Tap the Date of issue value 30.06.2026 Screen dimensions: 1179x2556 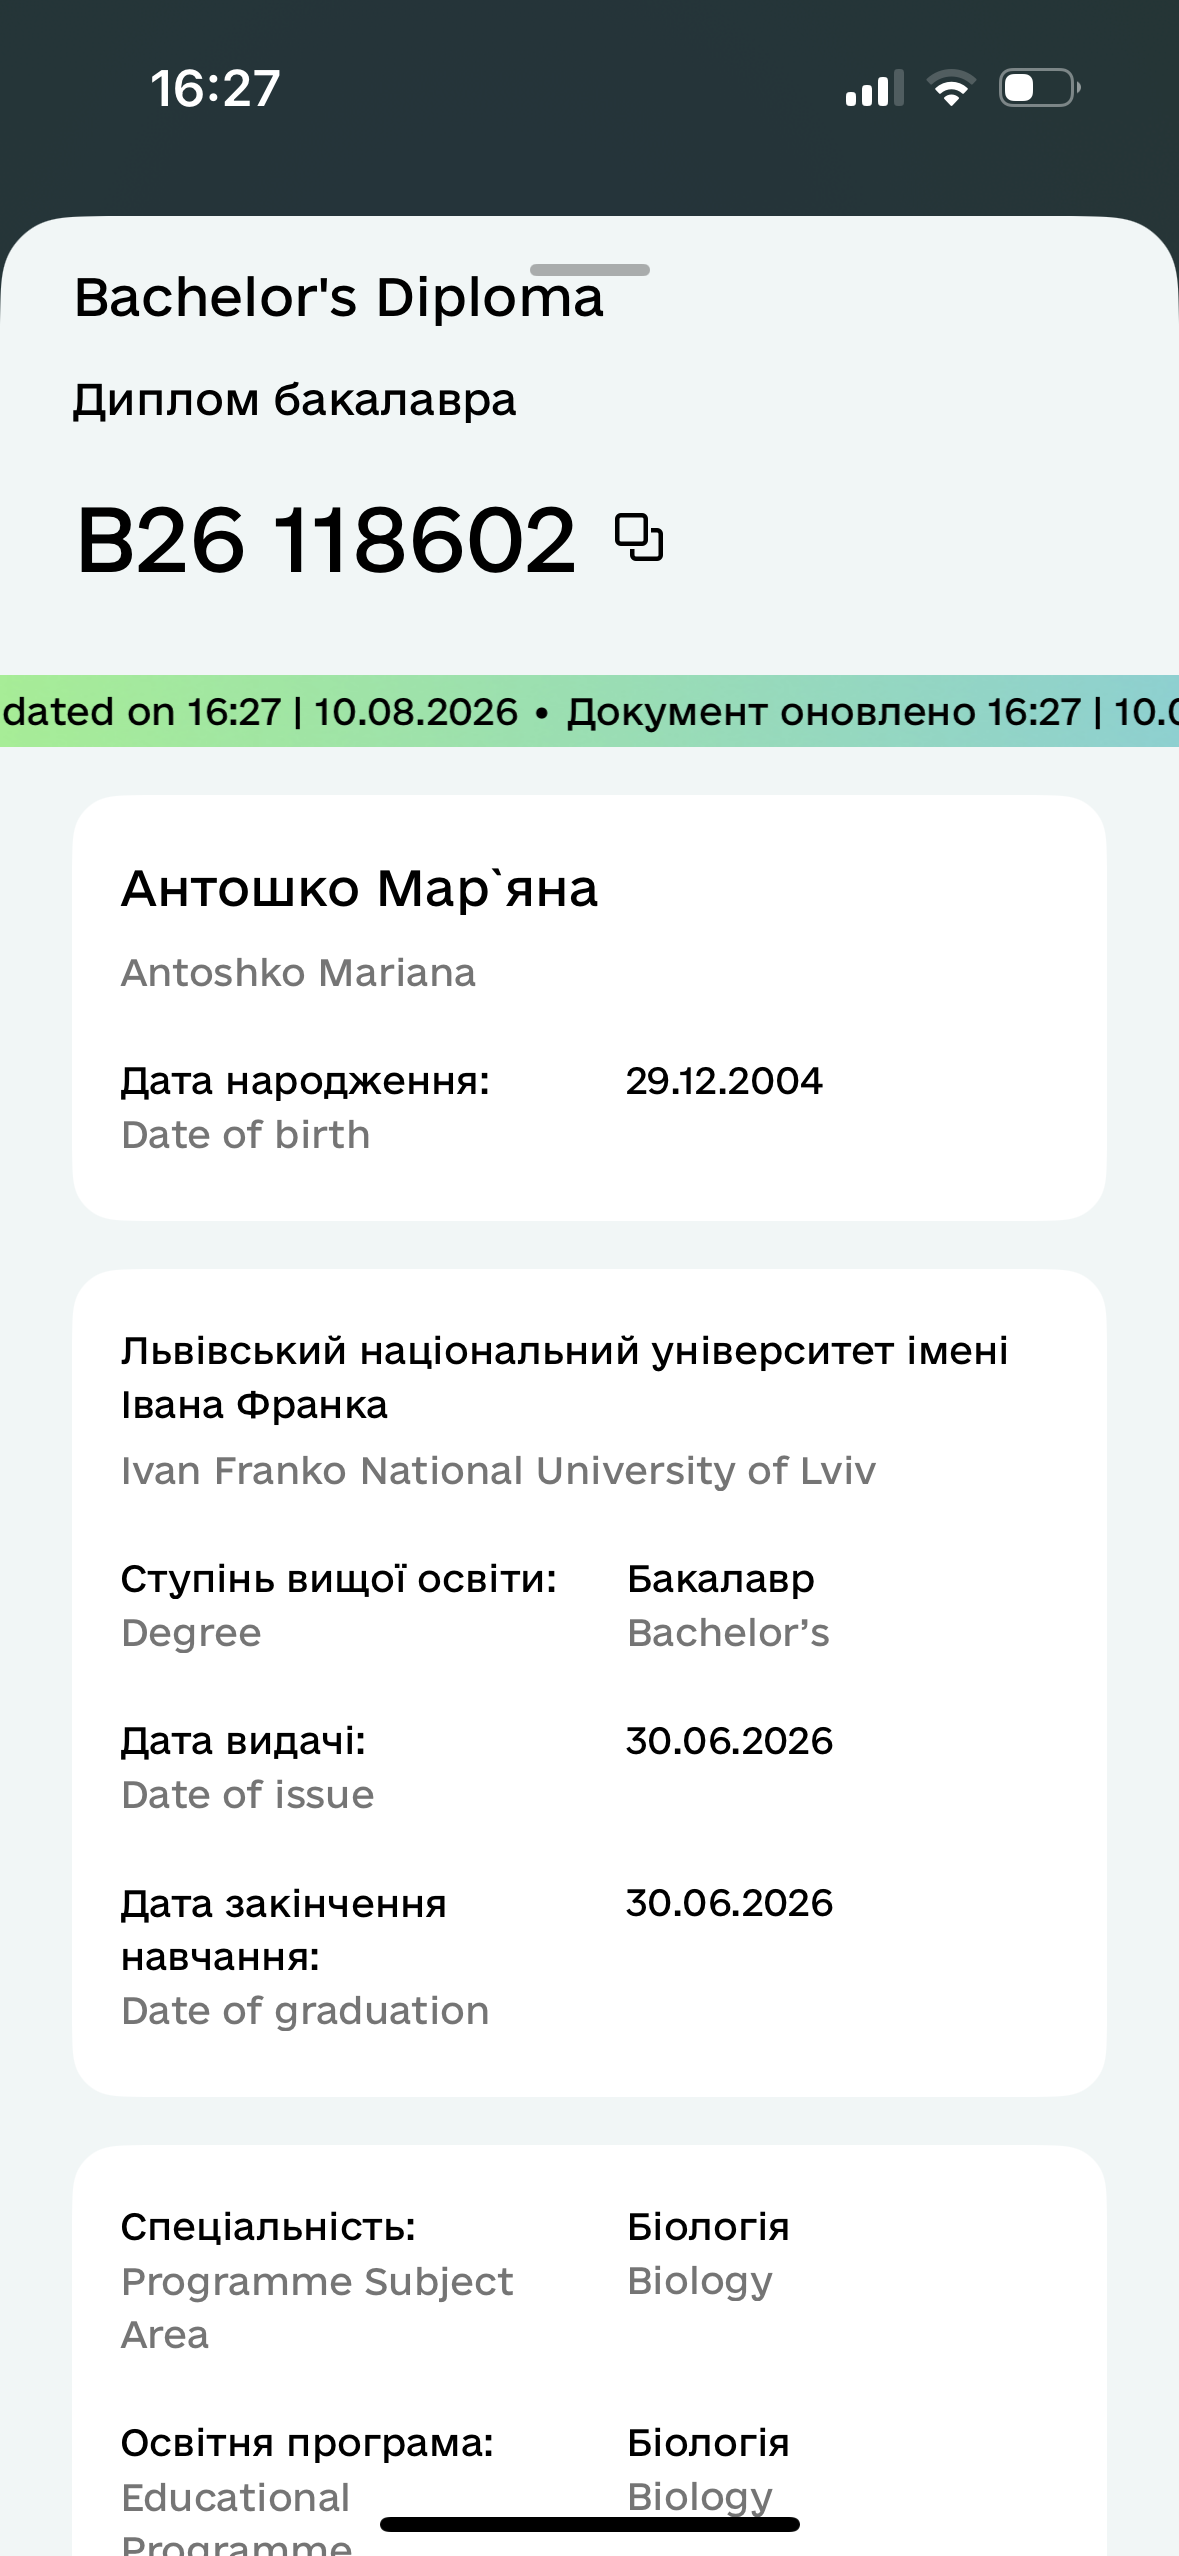729,1741
